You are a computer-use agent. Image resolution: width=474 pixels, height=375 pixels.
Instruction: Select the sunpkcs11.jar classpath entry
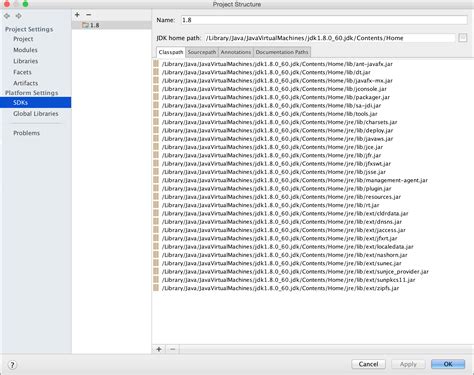point(289,280)
